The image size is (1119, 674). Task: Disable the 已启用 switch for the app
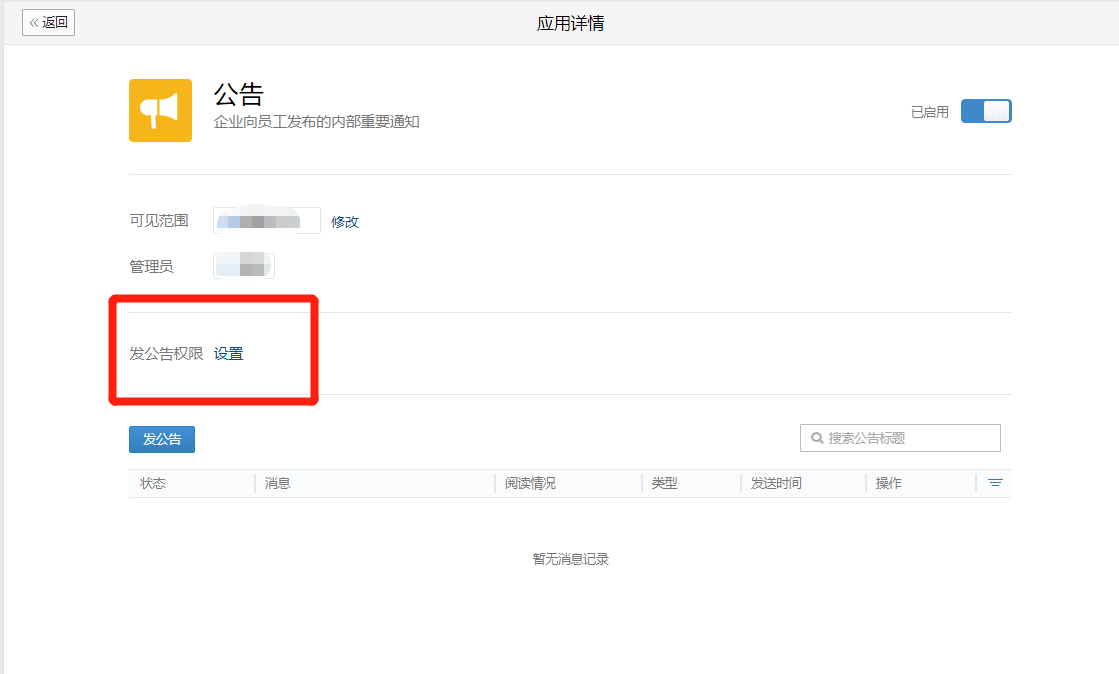985,111
